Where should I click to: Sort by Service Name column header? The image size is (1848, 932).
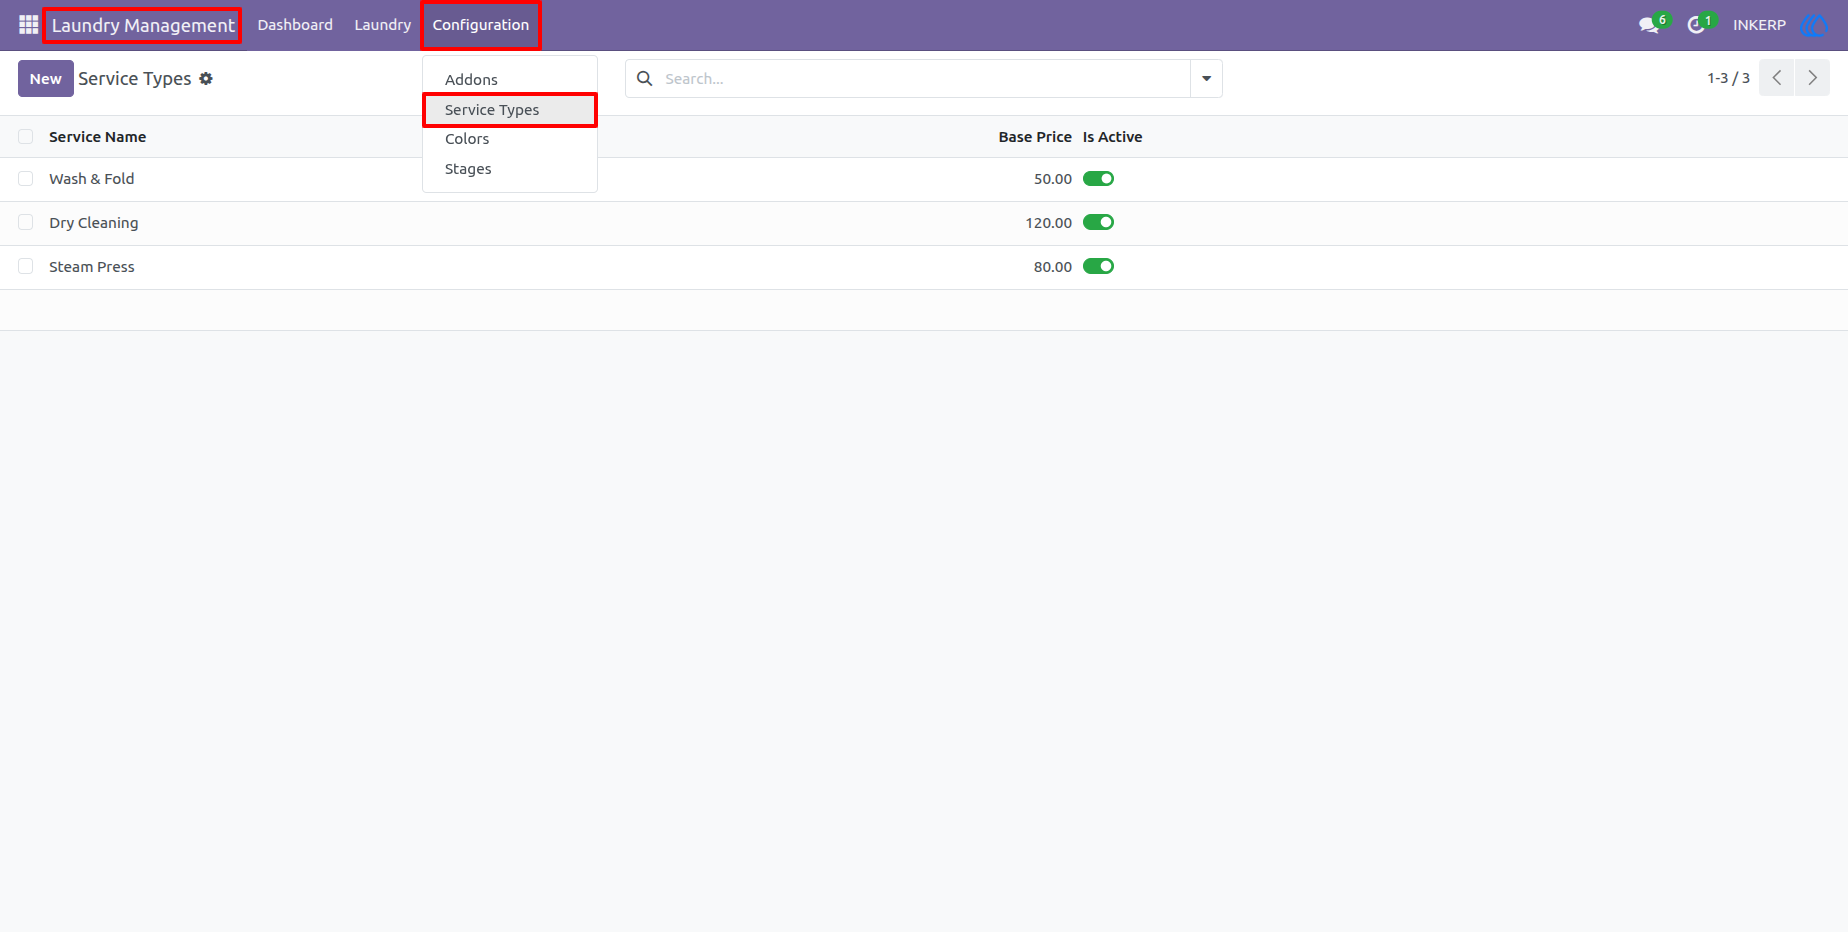(98, 137)
